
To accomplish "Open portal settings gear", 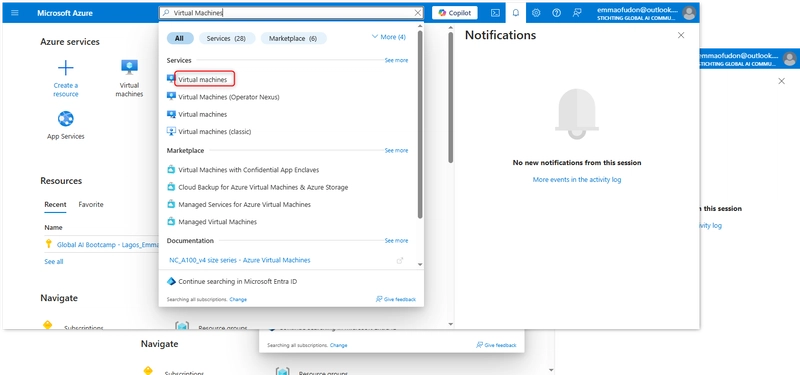I will (x=536, y=13).
